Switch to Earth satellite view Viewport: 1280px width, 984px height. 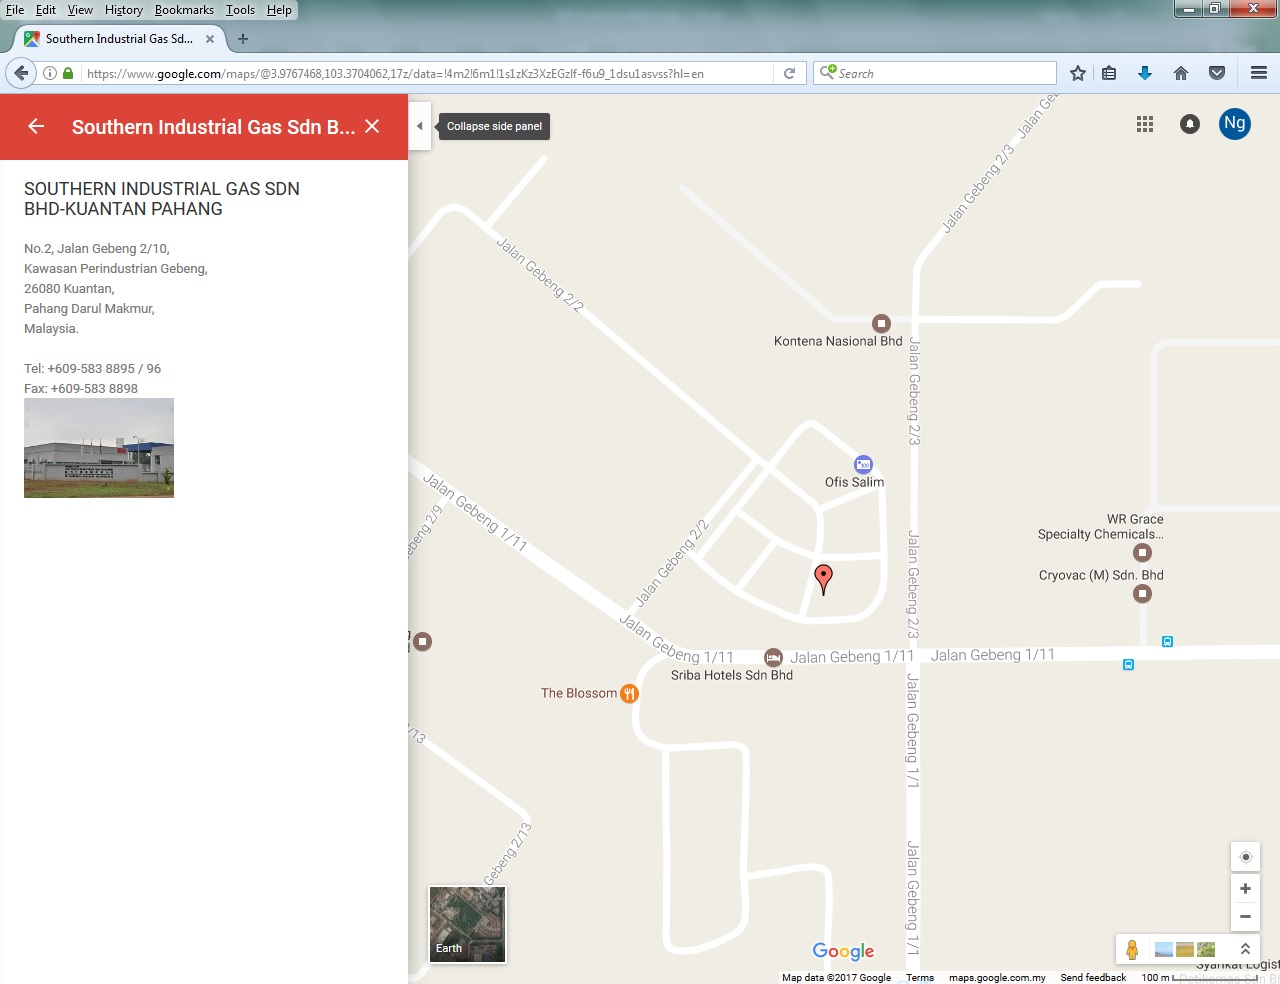[x=467, y=924]
